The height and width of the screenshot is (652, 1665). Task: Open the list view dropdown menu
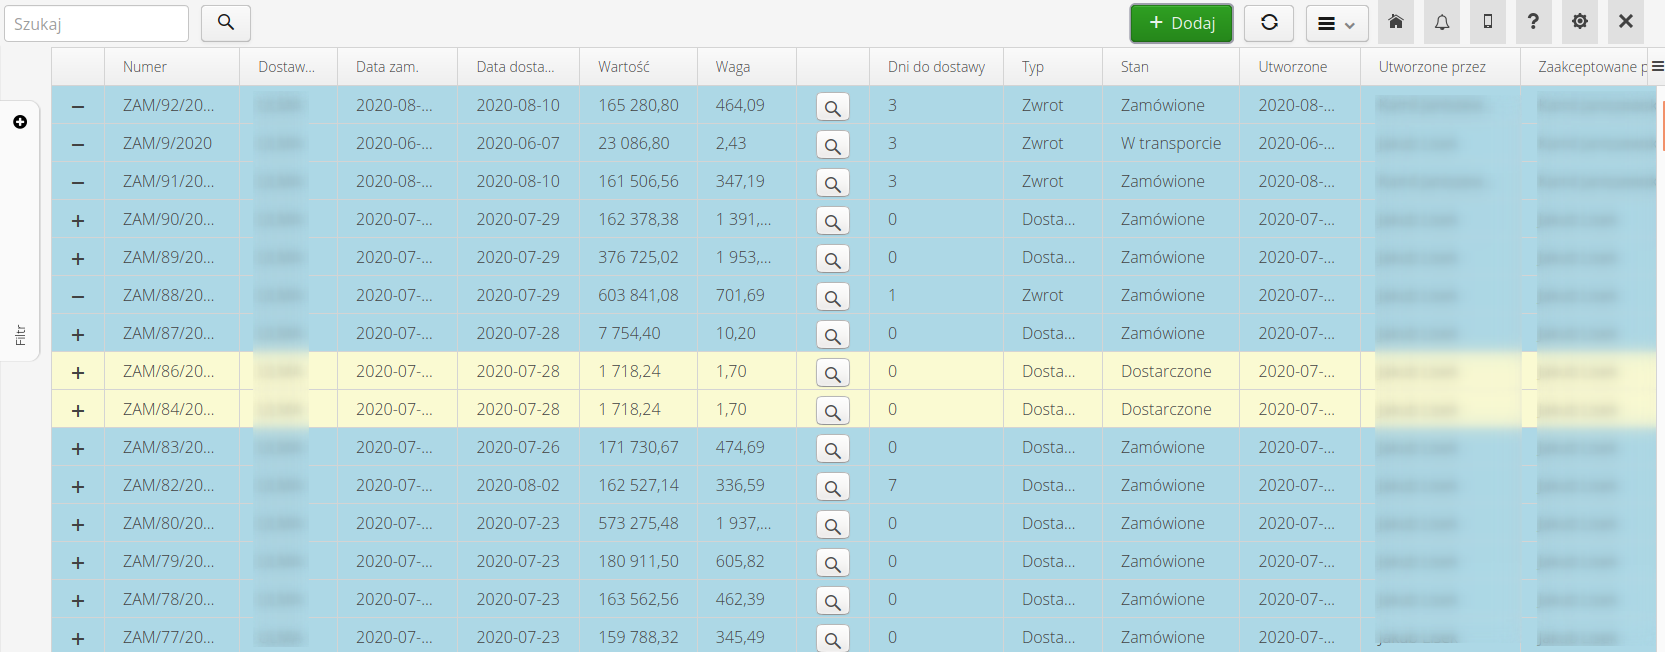pos(1336,23)
